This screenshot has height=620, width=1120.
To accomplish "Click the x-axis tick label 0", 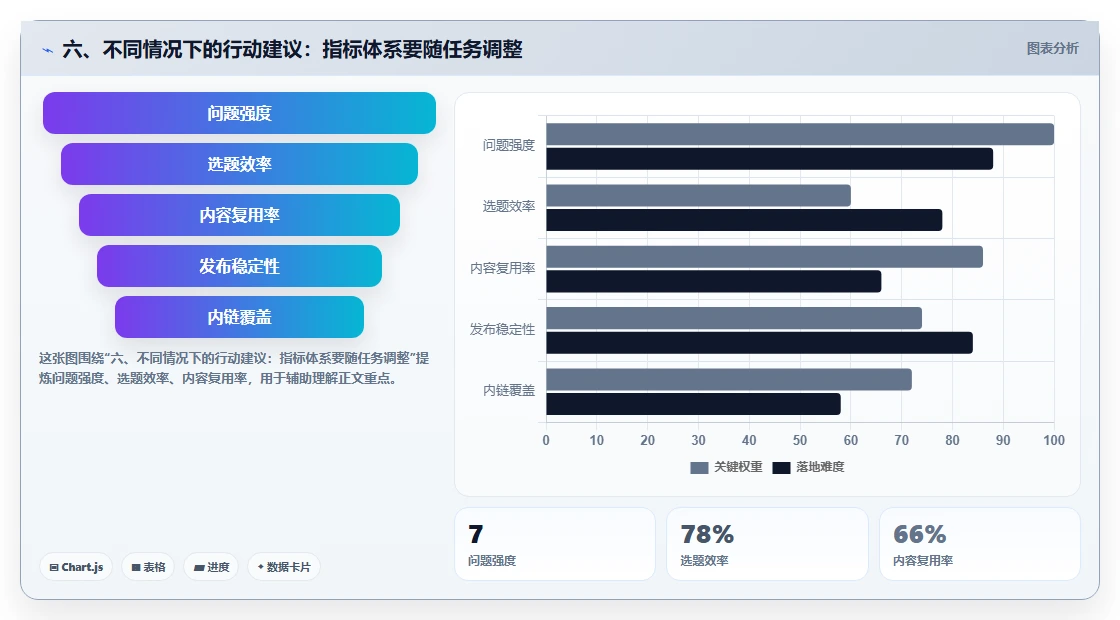I will point(546,441).
